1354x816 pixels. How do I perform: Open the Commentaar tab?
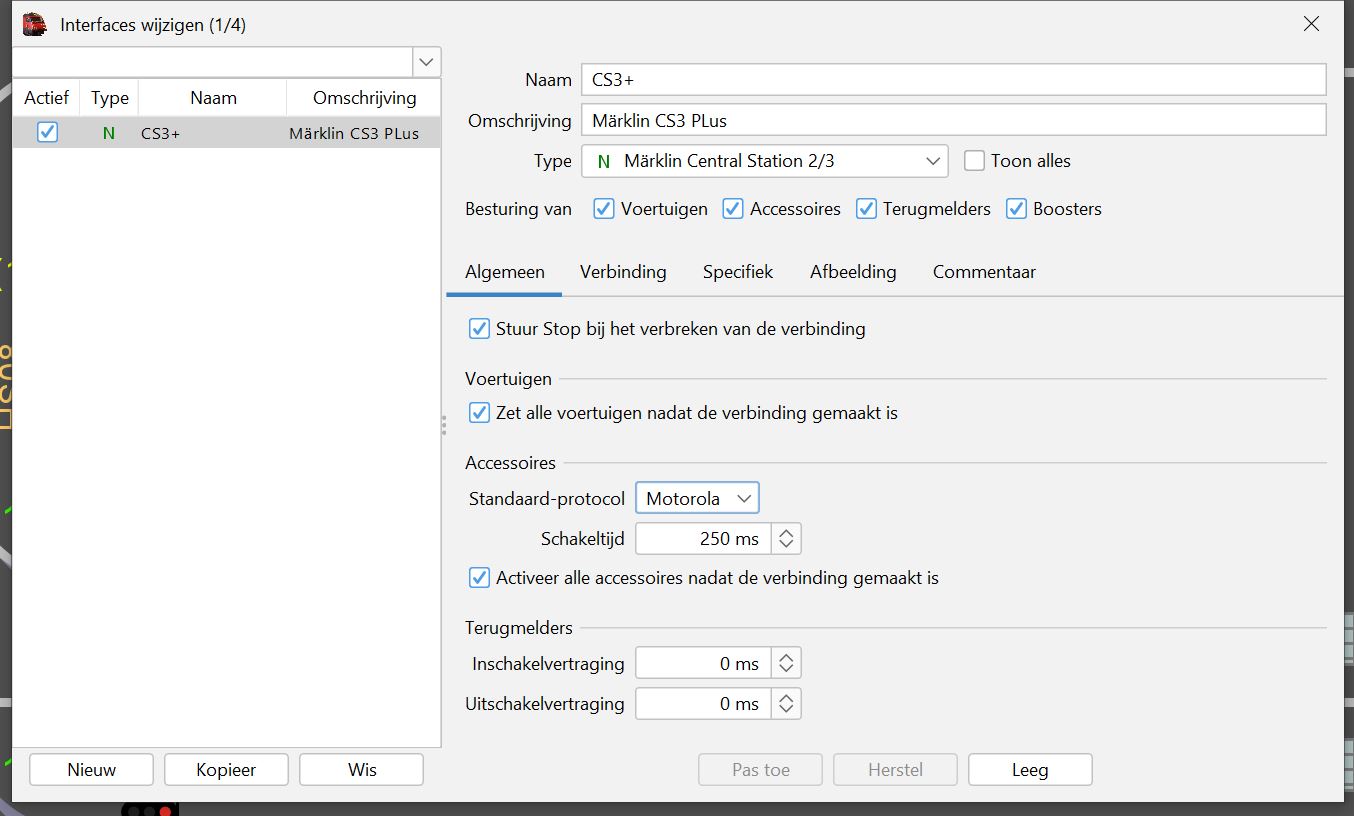tap(984, 272)
